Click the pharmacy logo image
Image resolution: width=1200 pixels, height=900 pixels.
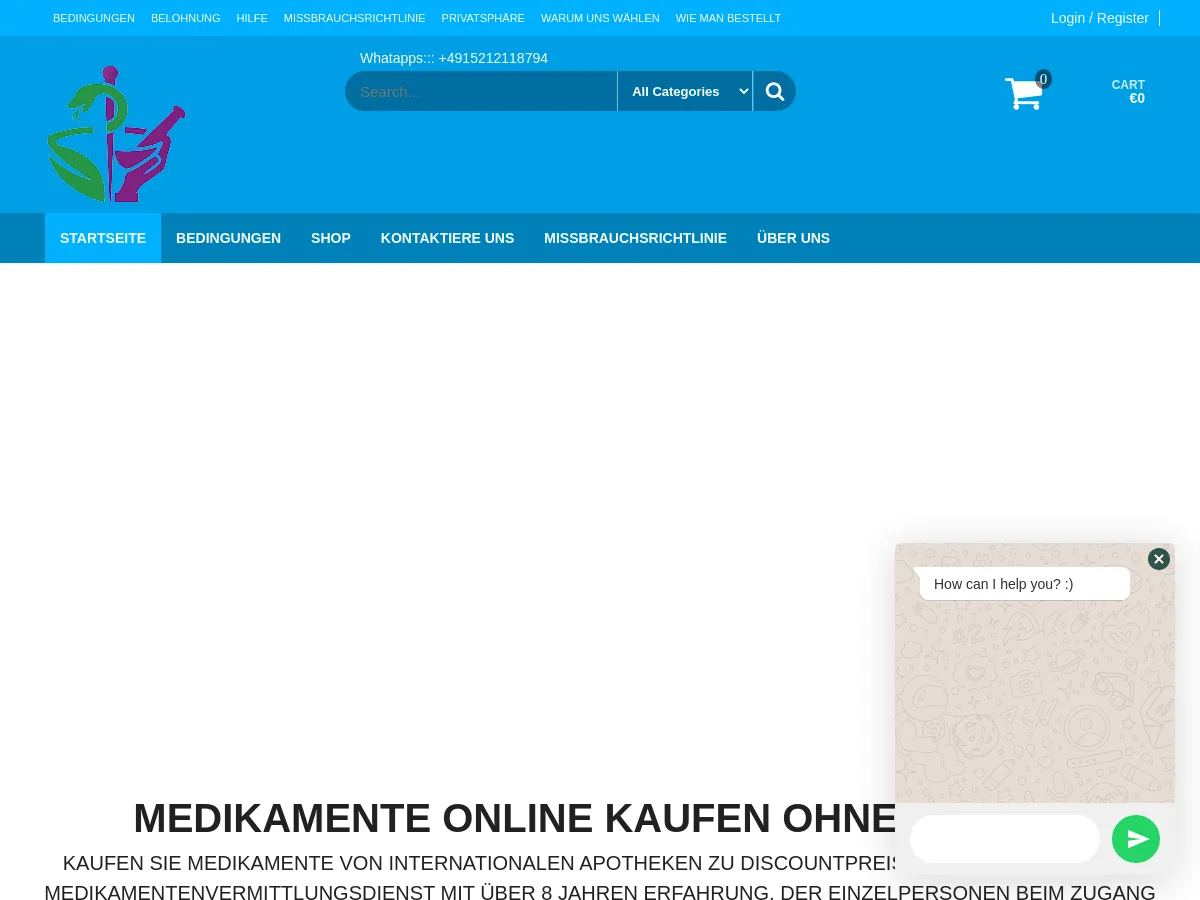coord(115,133)
